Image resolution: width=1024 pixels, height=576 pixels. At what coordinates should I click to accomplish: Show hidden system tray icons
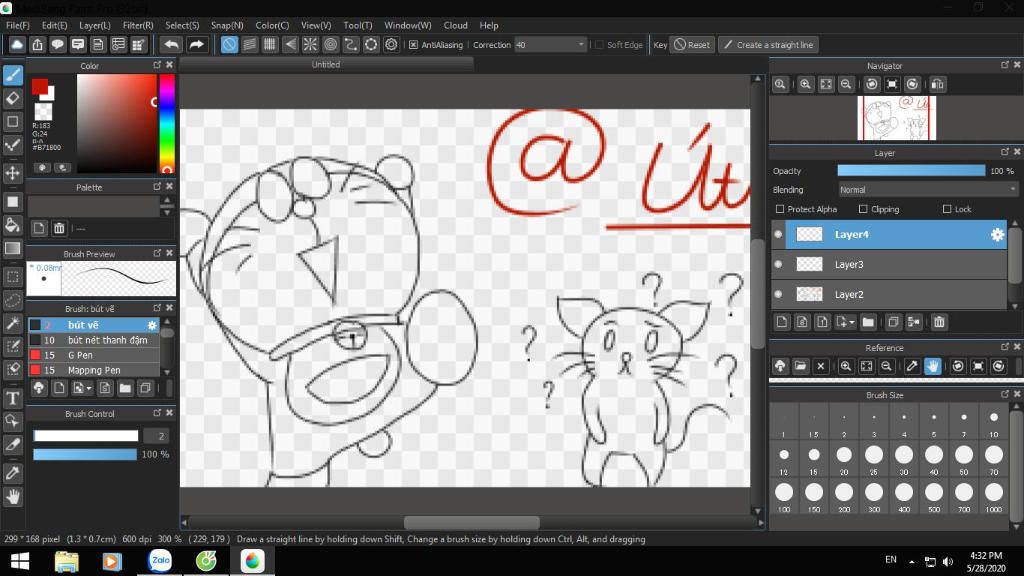coord(911,561)
